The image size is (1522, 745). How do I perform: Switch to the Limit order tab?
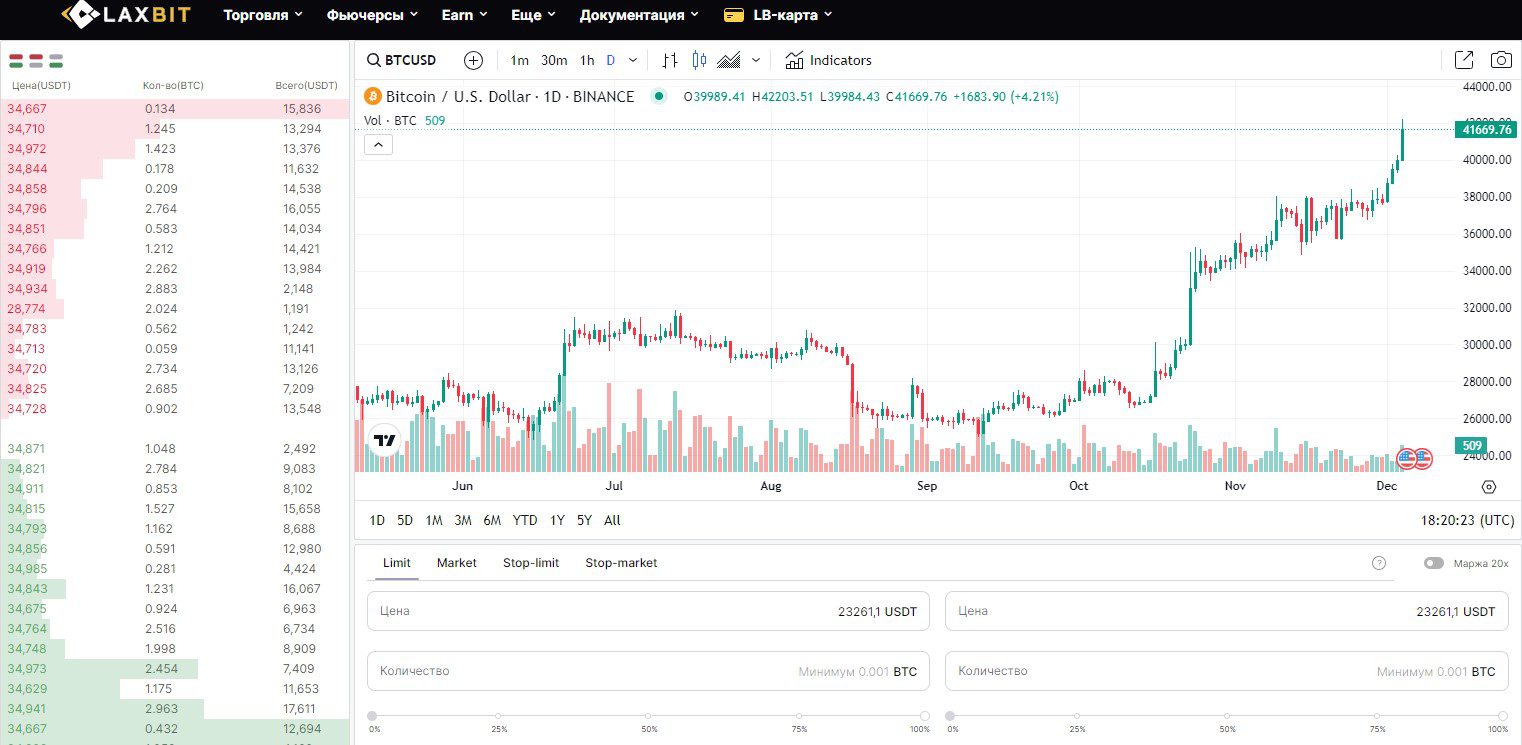[x=397, y=563]
